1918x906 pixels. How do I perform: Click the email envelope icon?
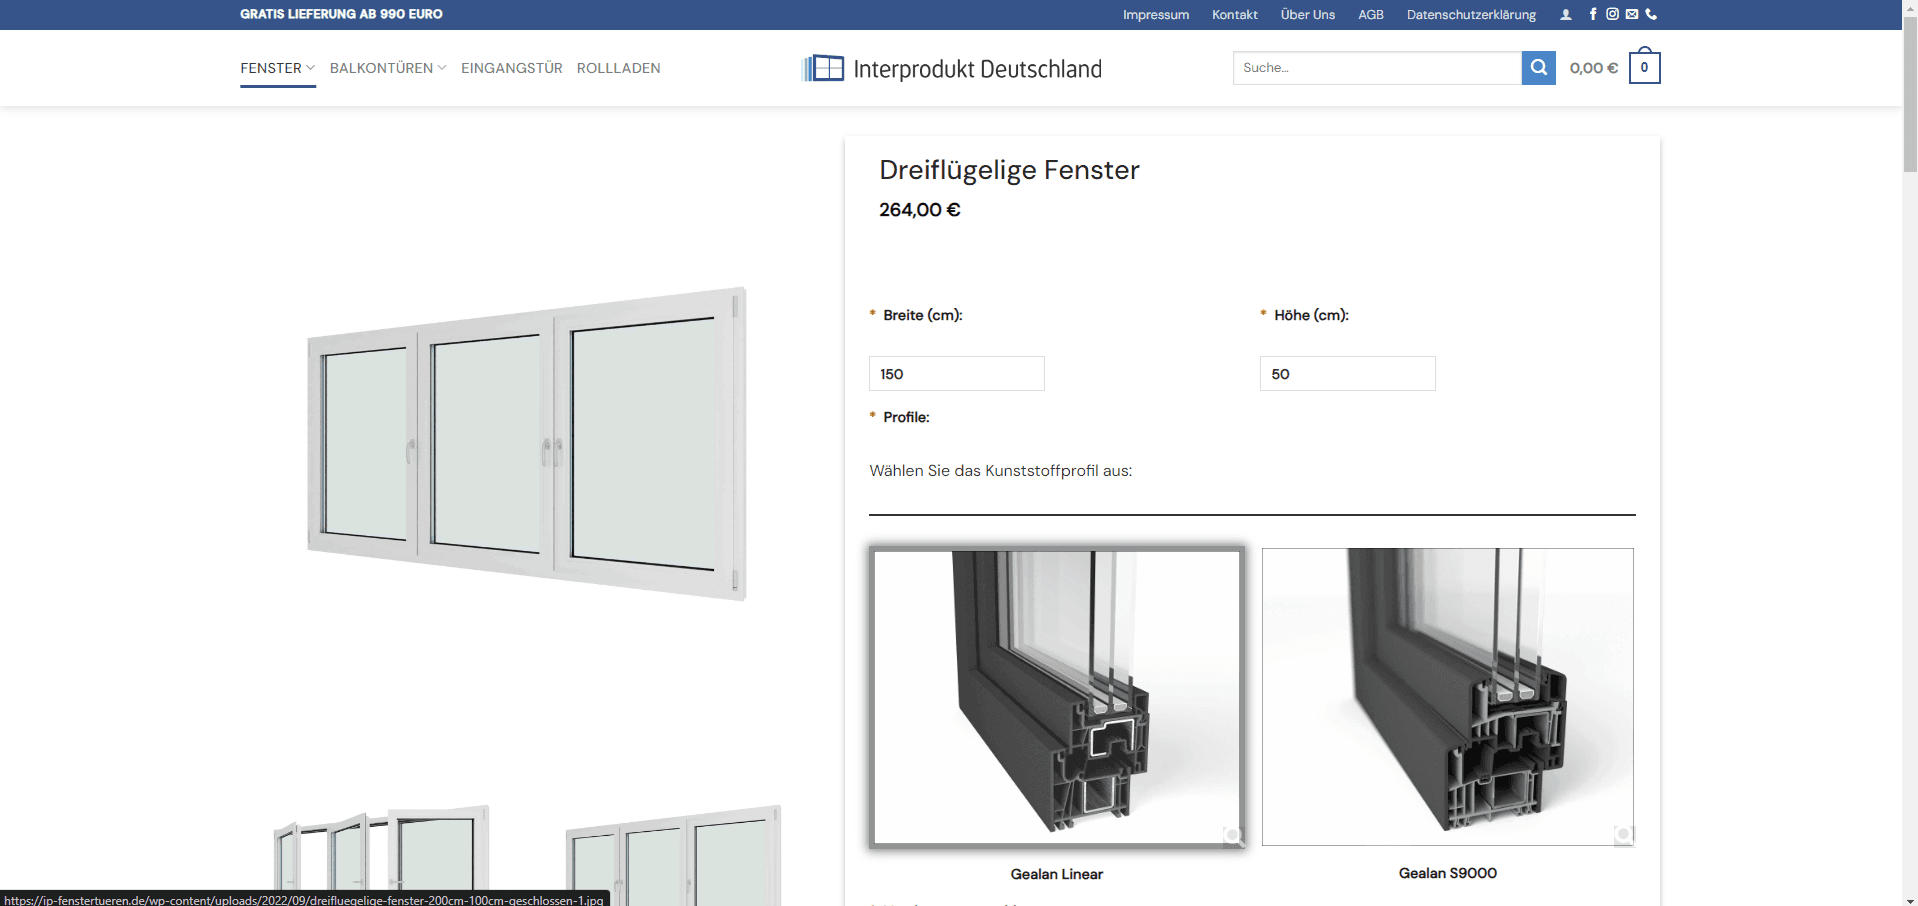click(x=1632, y=14)
